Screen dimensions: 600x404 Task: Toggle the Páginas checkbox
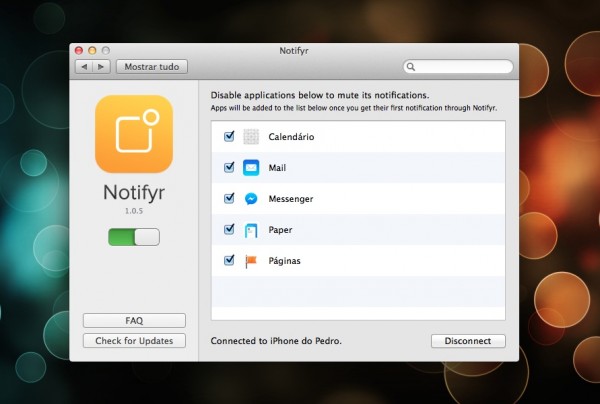(229, 260)
